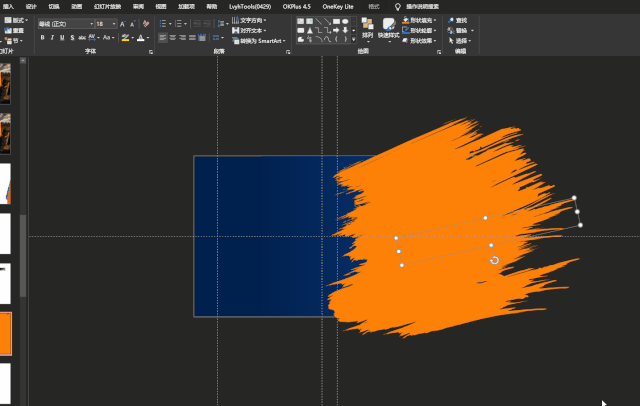This screenshot has height=406, width=640.
Task: Expand the shapes gallery More arrow
Action: (353, 40)
